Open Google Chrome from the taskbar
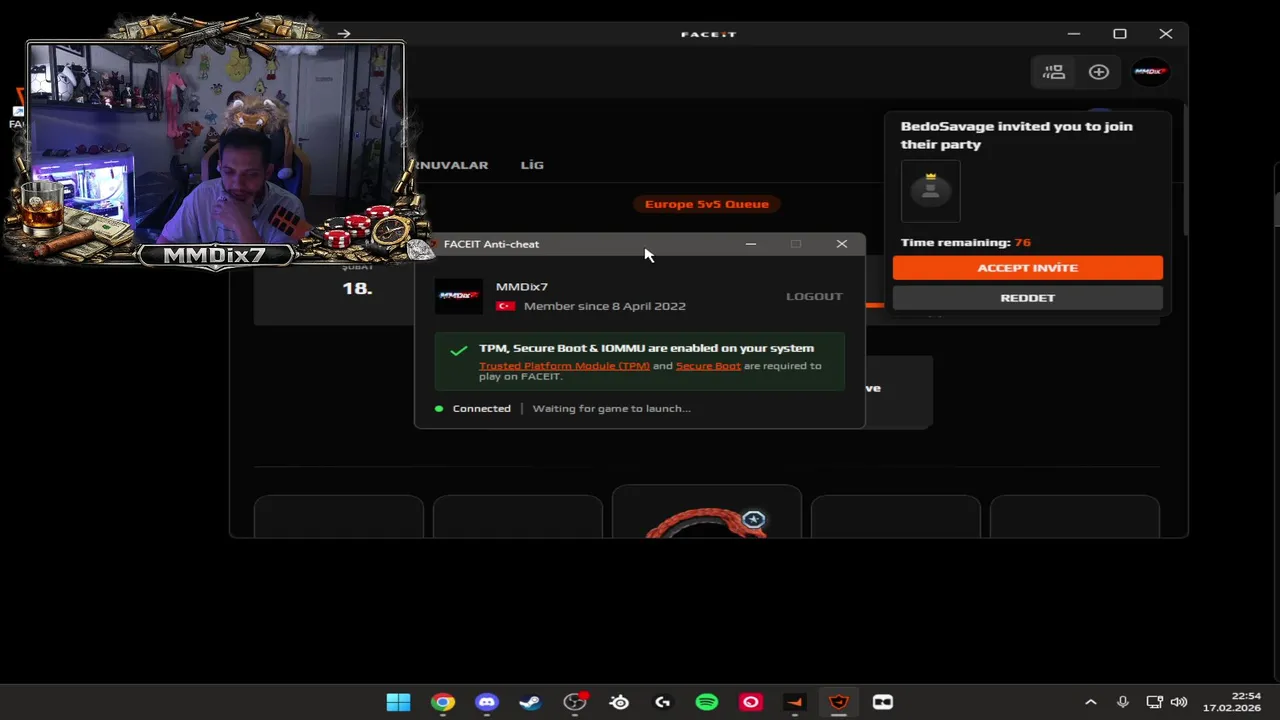The height and width of the screenshot is (720, 1280). [442, 702]
